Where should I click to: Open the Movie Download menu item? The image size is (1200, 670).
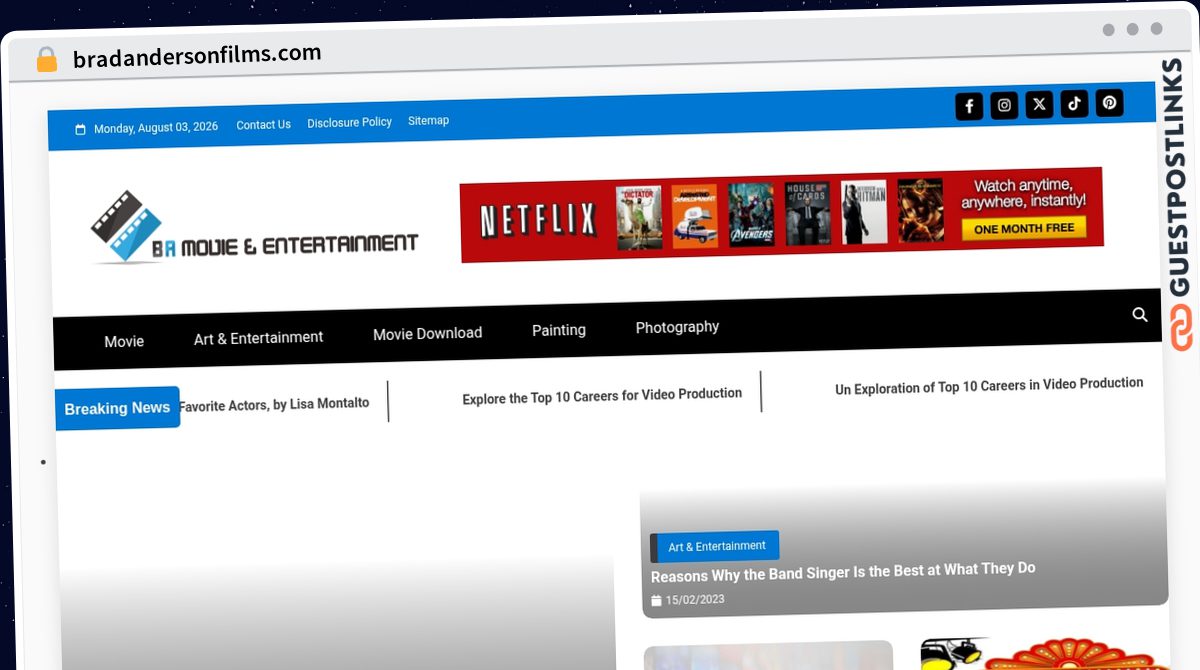pos(427,333)
